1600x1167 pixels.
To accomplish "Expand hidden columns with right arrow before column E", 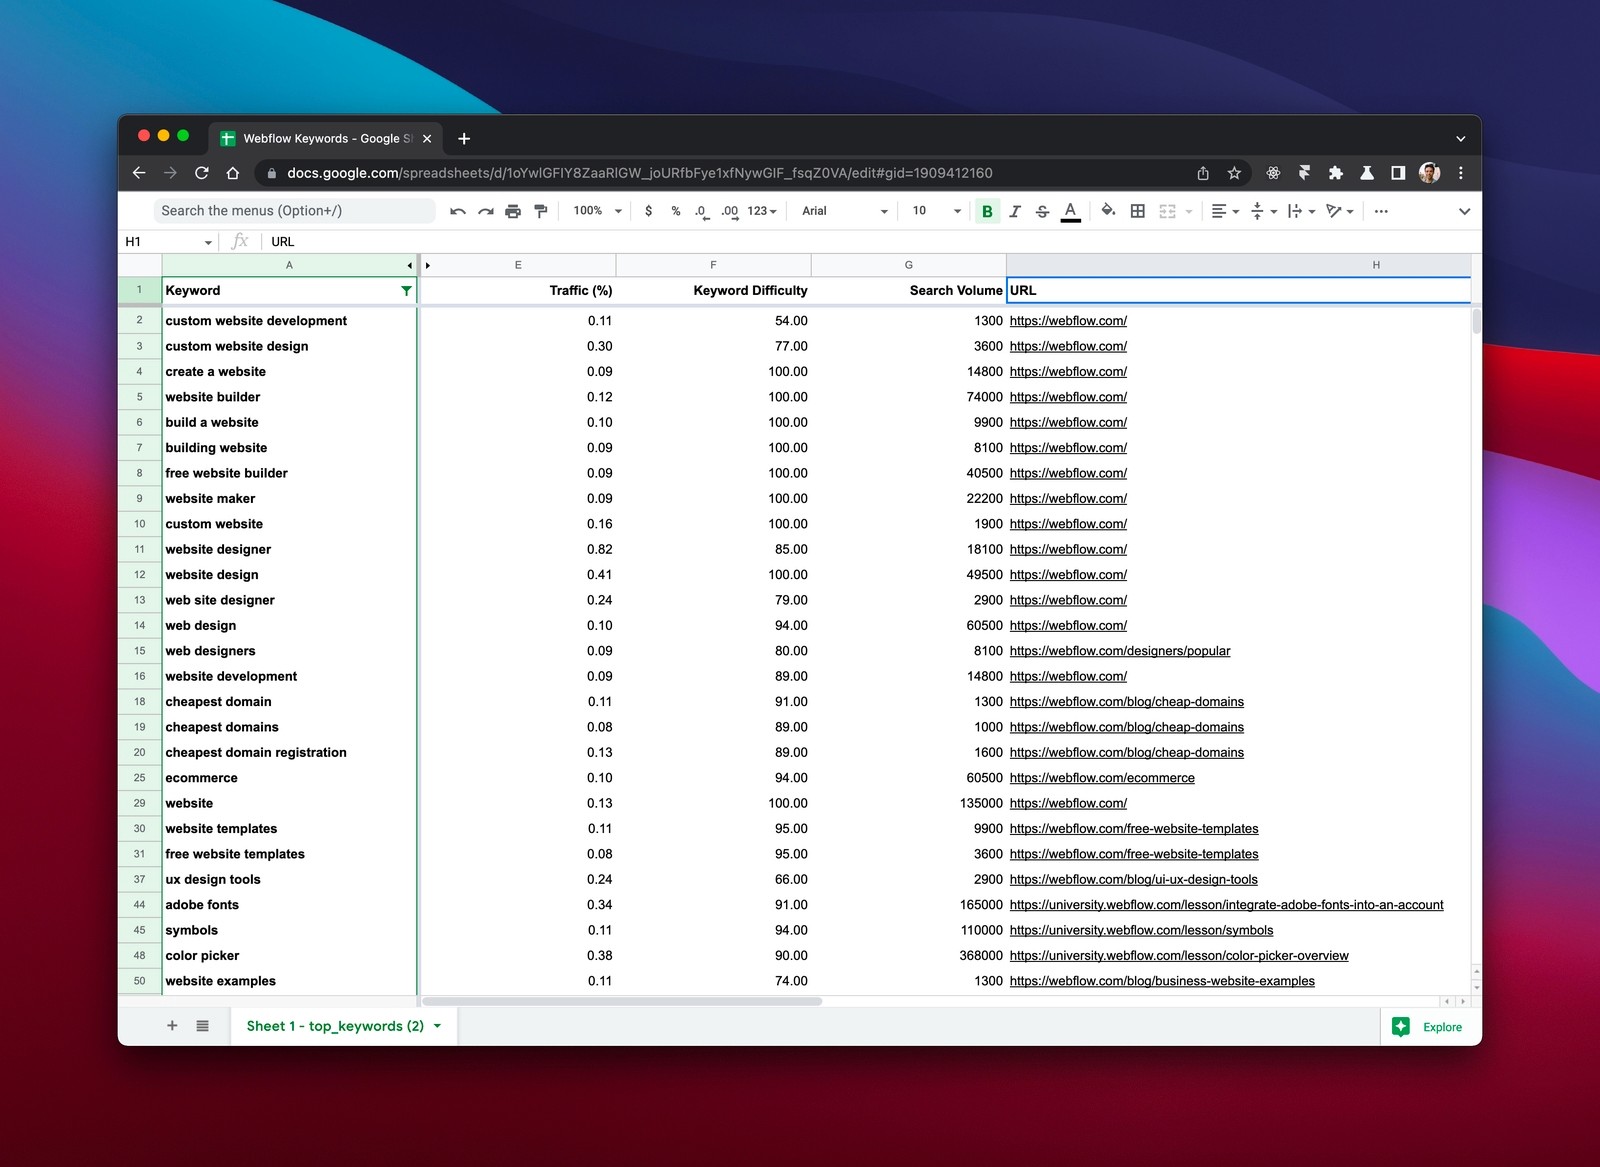I will [428, 265].
